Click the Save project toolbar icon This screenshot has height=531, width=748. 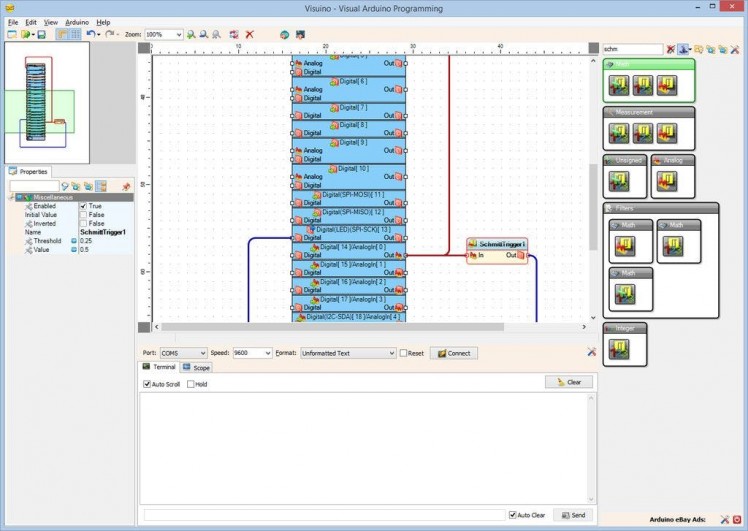(x=41, y=34)
